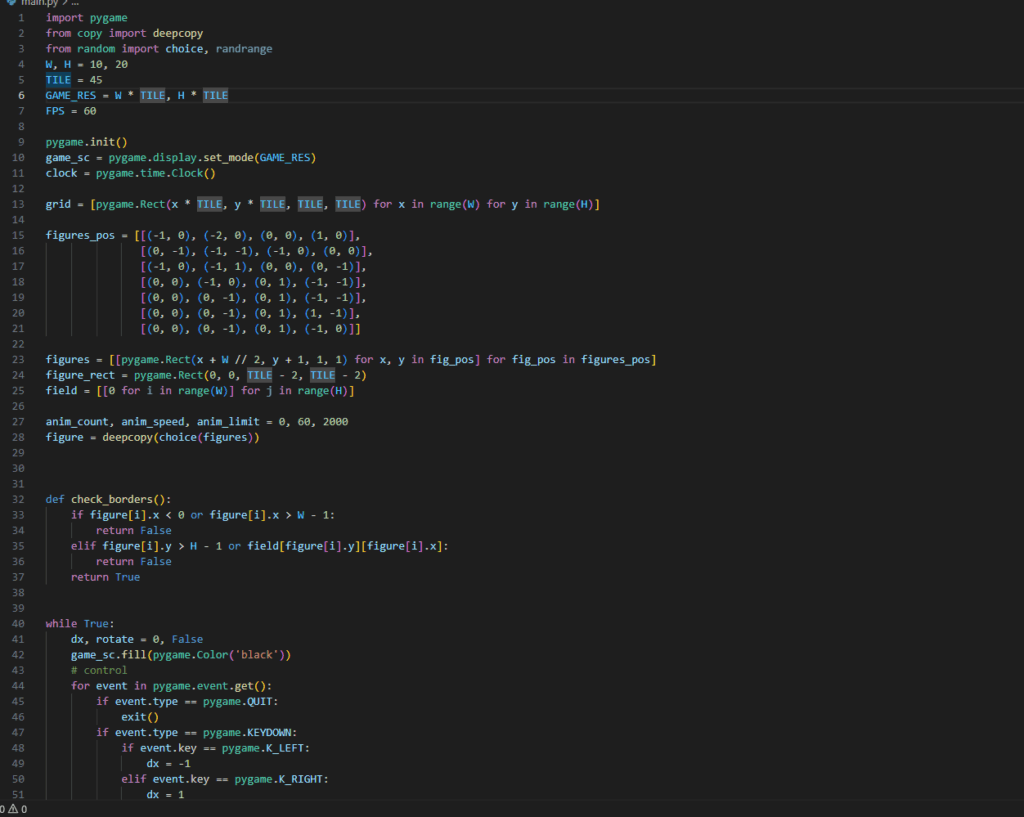Viewport: 1024px width, 817px height.
Task: Select main.py in the breadcrumb bar
Action: (x=37, y=3)
